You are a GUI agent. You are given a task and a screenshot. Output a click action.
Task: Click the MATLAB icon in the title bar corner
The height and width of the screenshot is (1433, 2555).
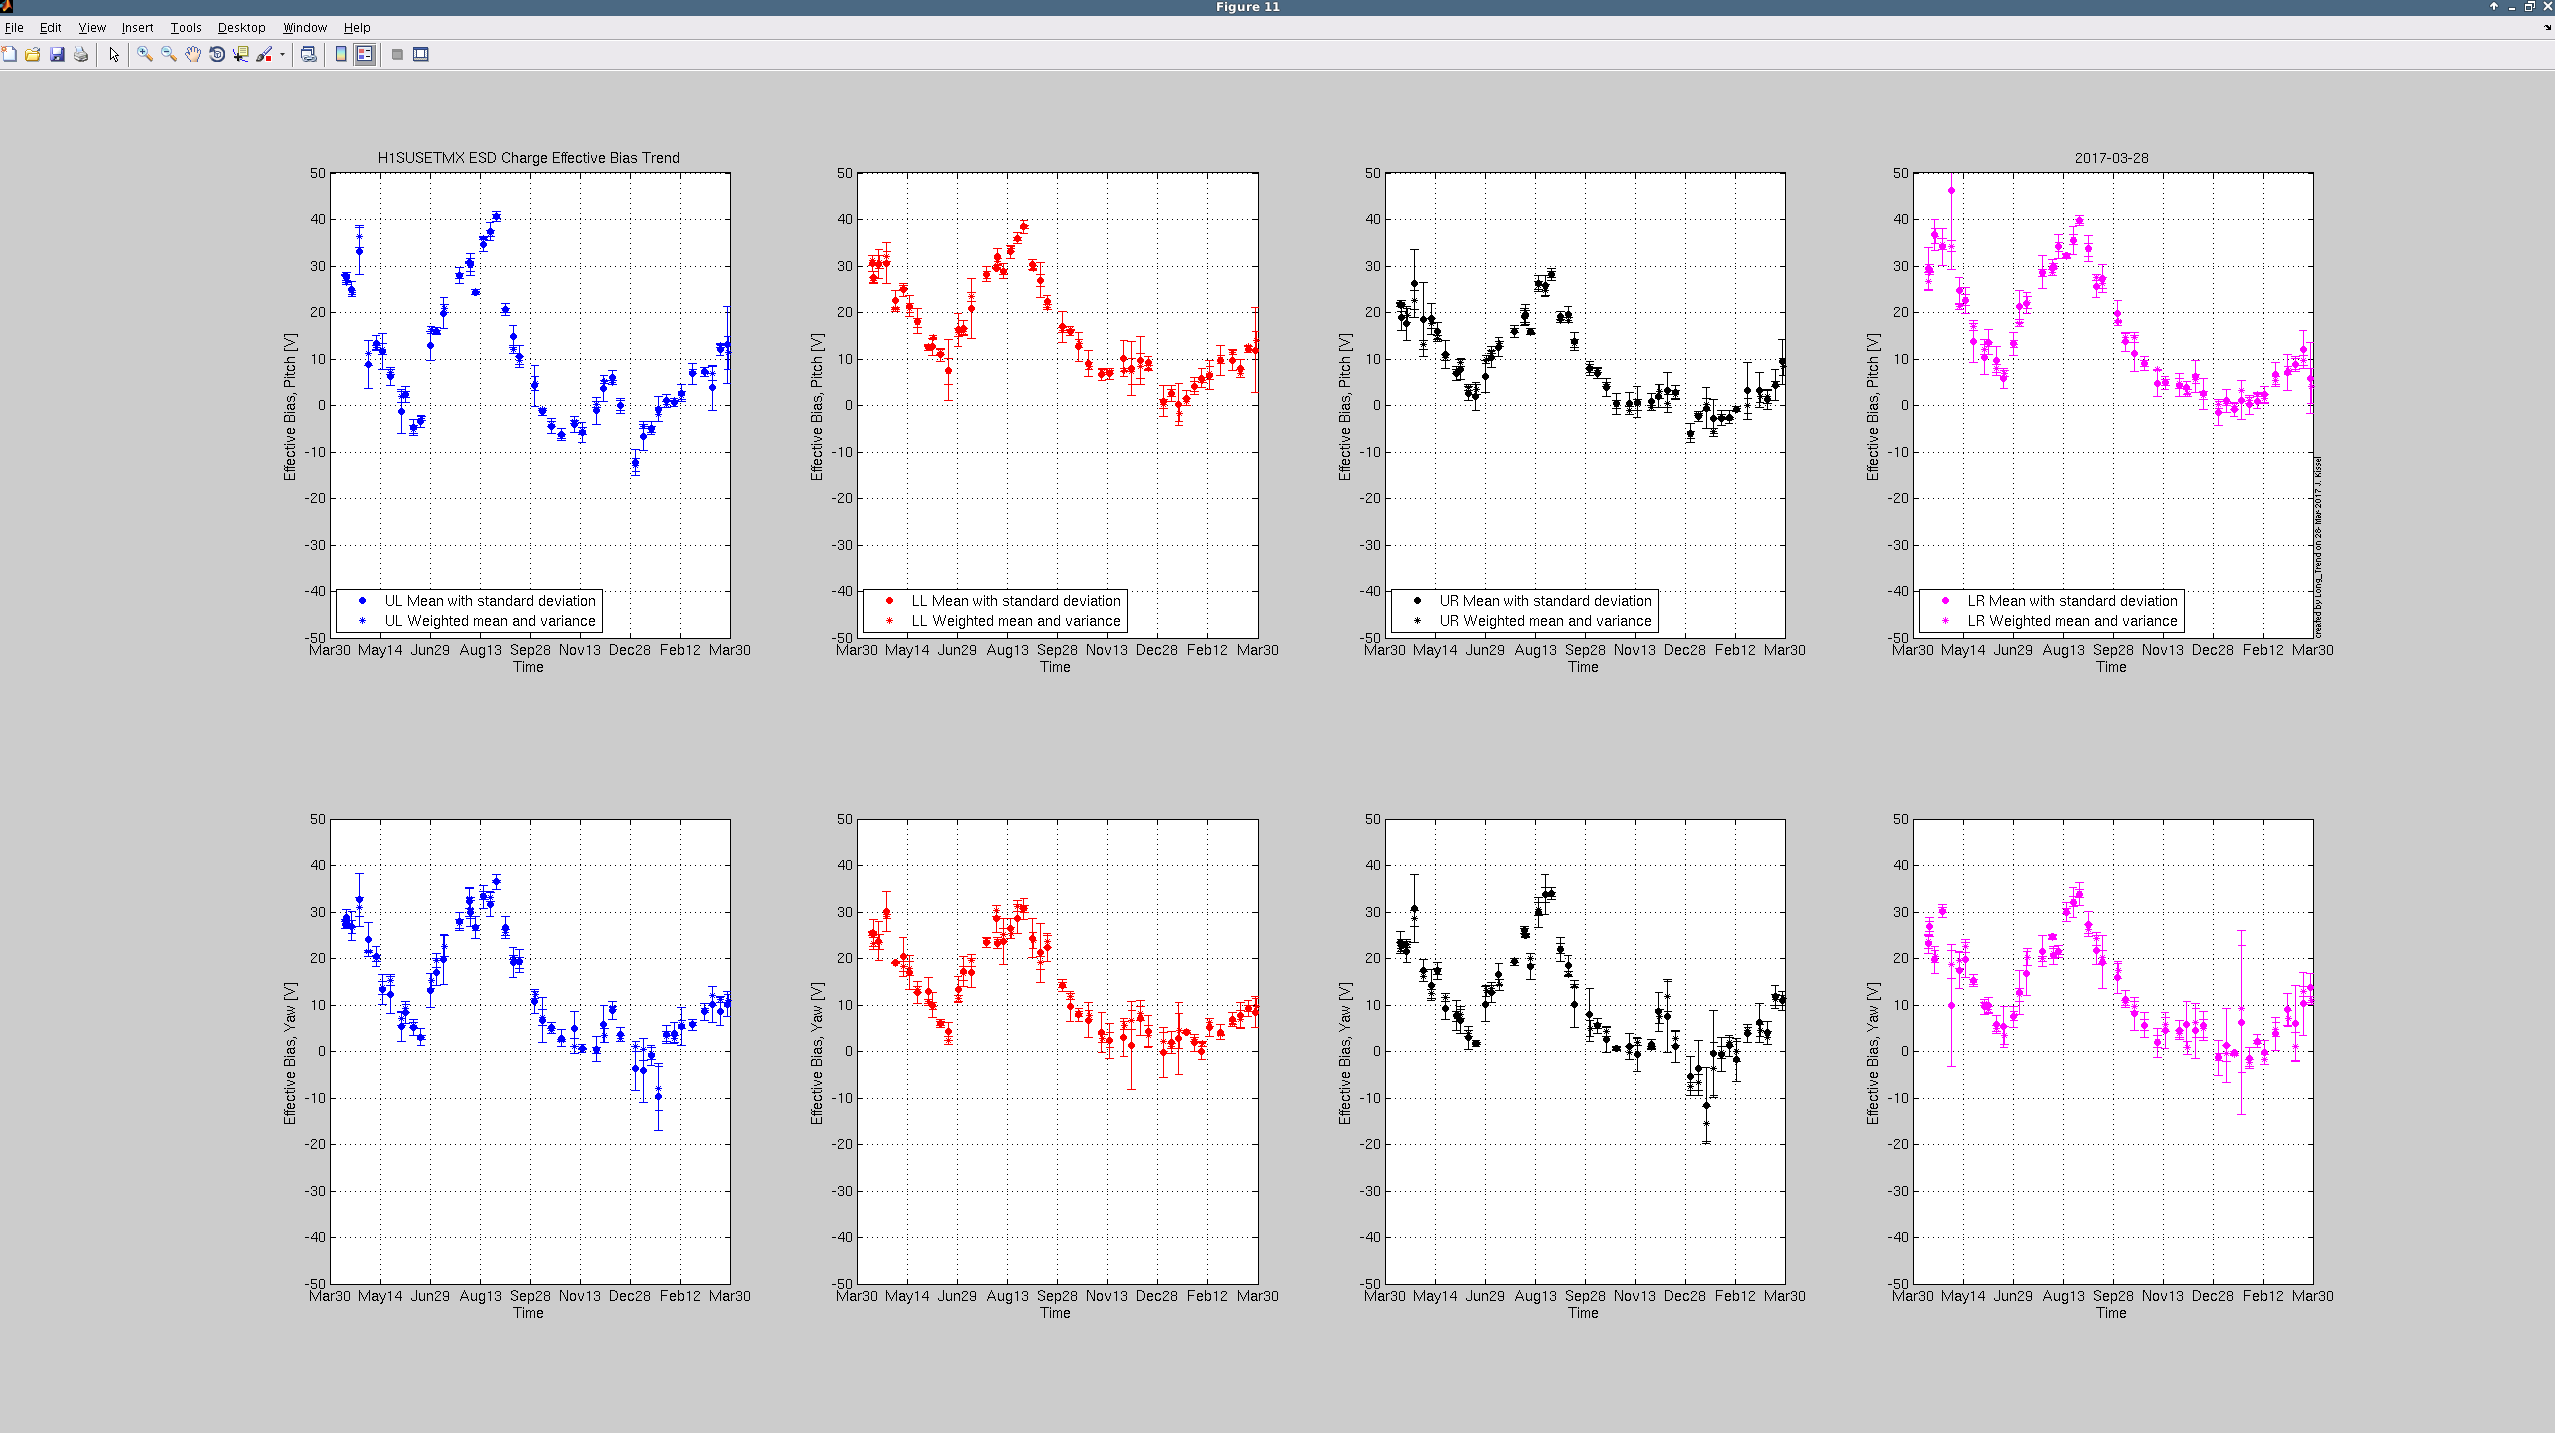coord(6,6)
